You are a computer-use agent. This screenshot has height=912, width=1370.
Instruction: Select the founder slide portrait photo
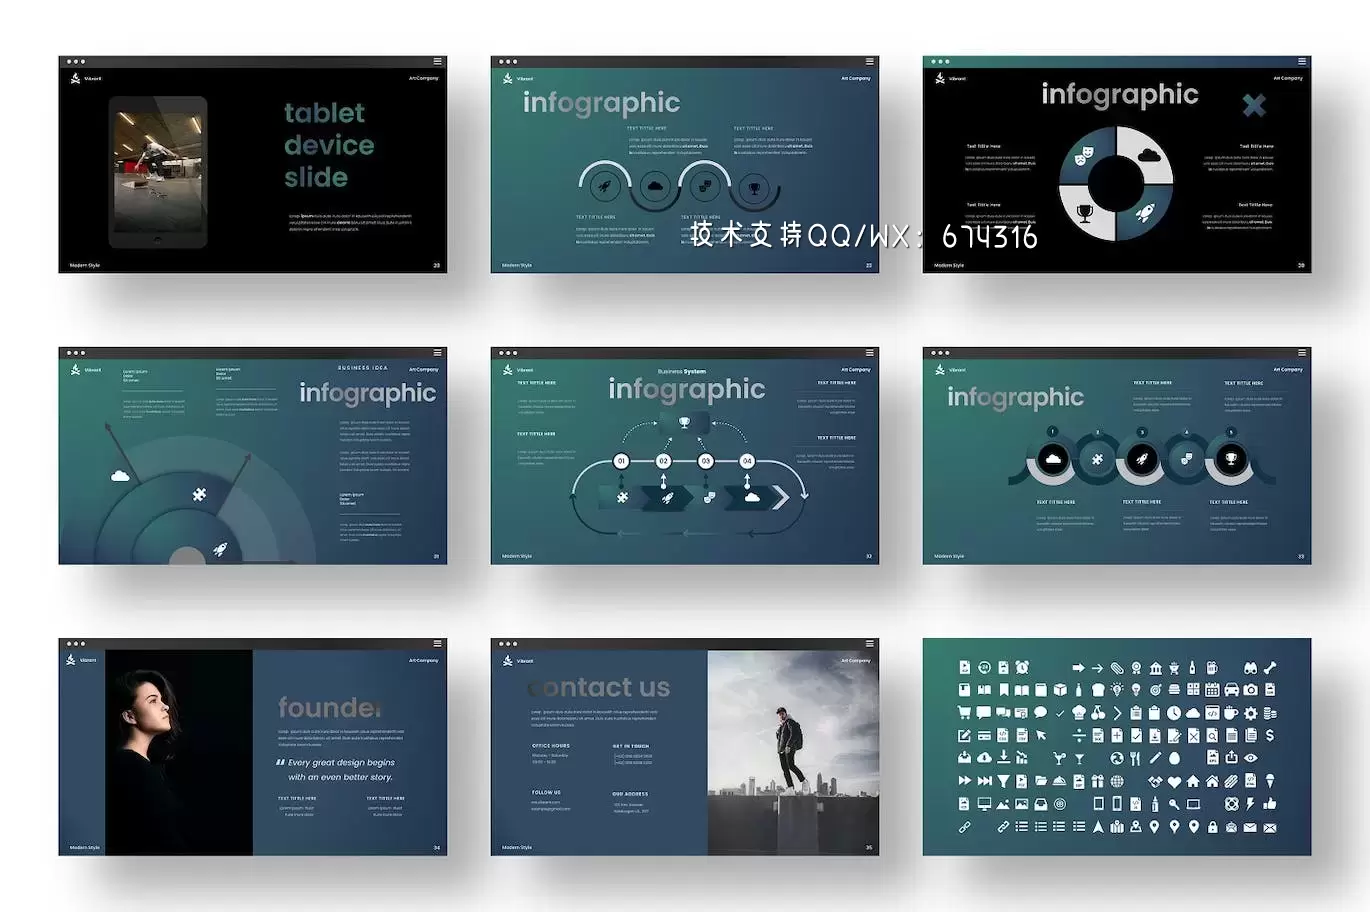[178, 752]
